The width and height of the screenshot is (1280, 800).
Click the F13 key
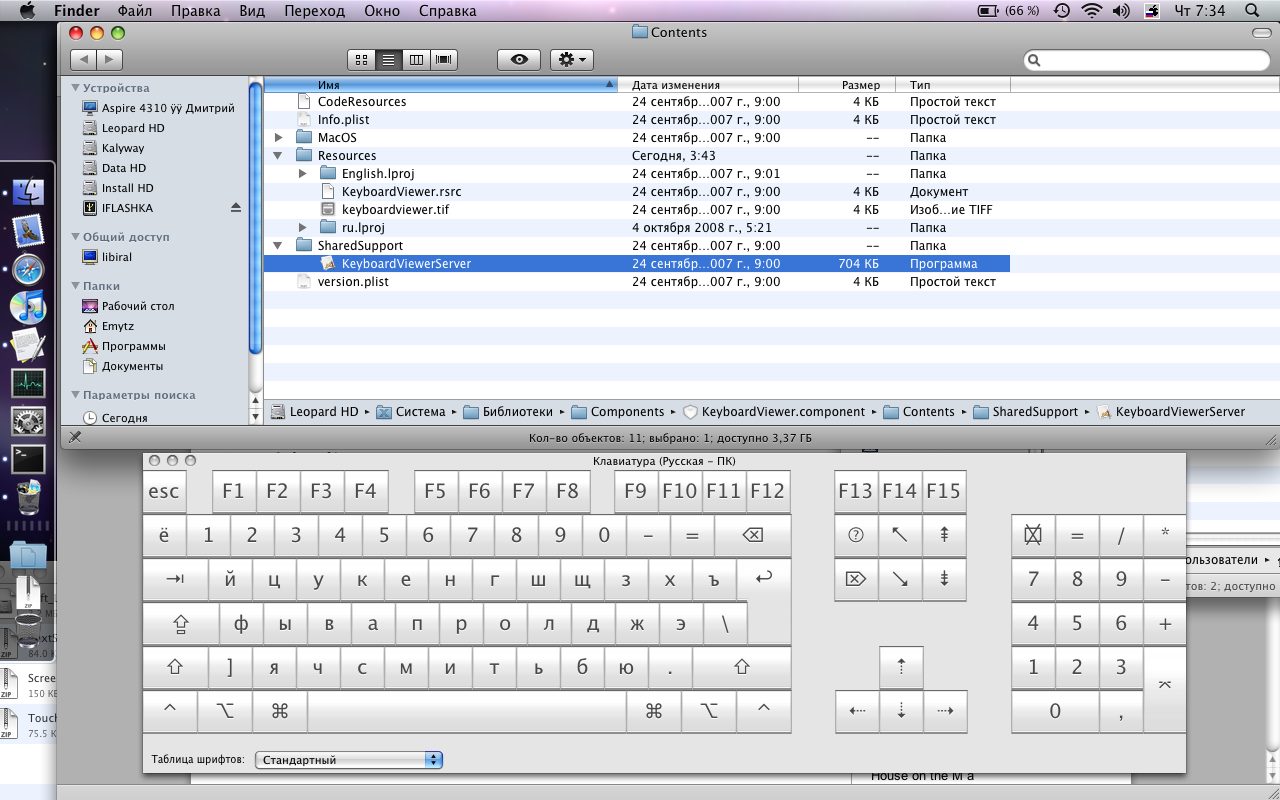coord(856,491)
